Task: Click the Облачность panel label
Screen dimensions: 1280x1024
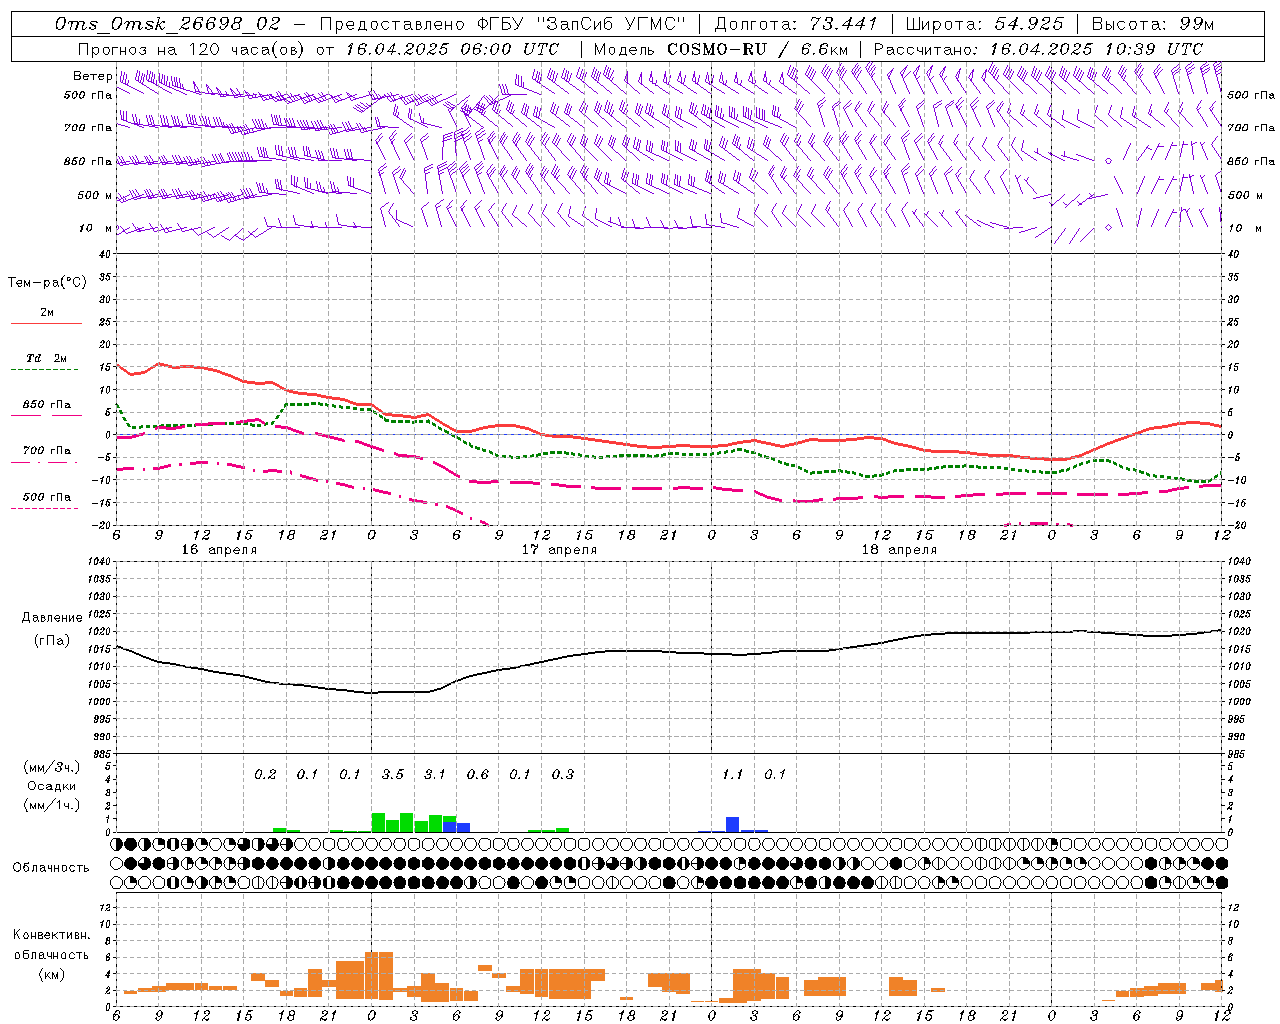Action: pyautogui.click(x=51, y=867)
